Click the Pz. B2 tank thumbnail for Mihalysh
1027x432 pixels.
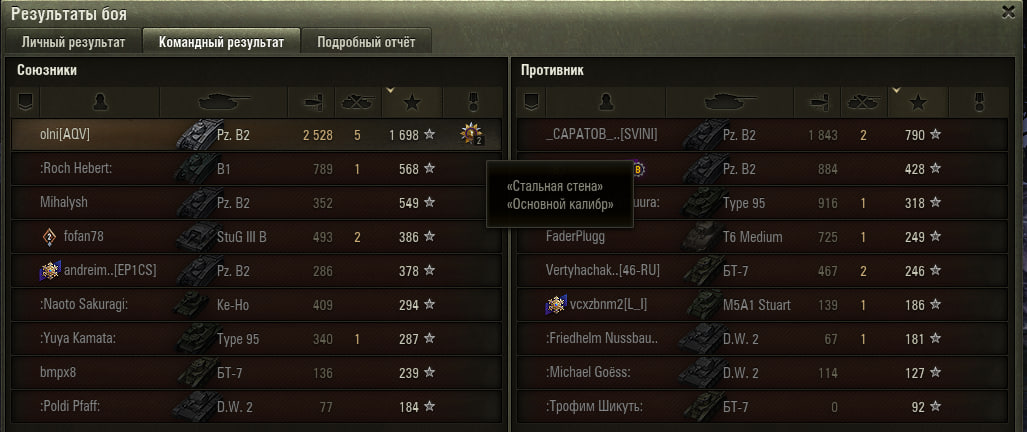coord(199,203)
